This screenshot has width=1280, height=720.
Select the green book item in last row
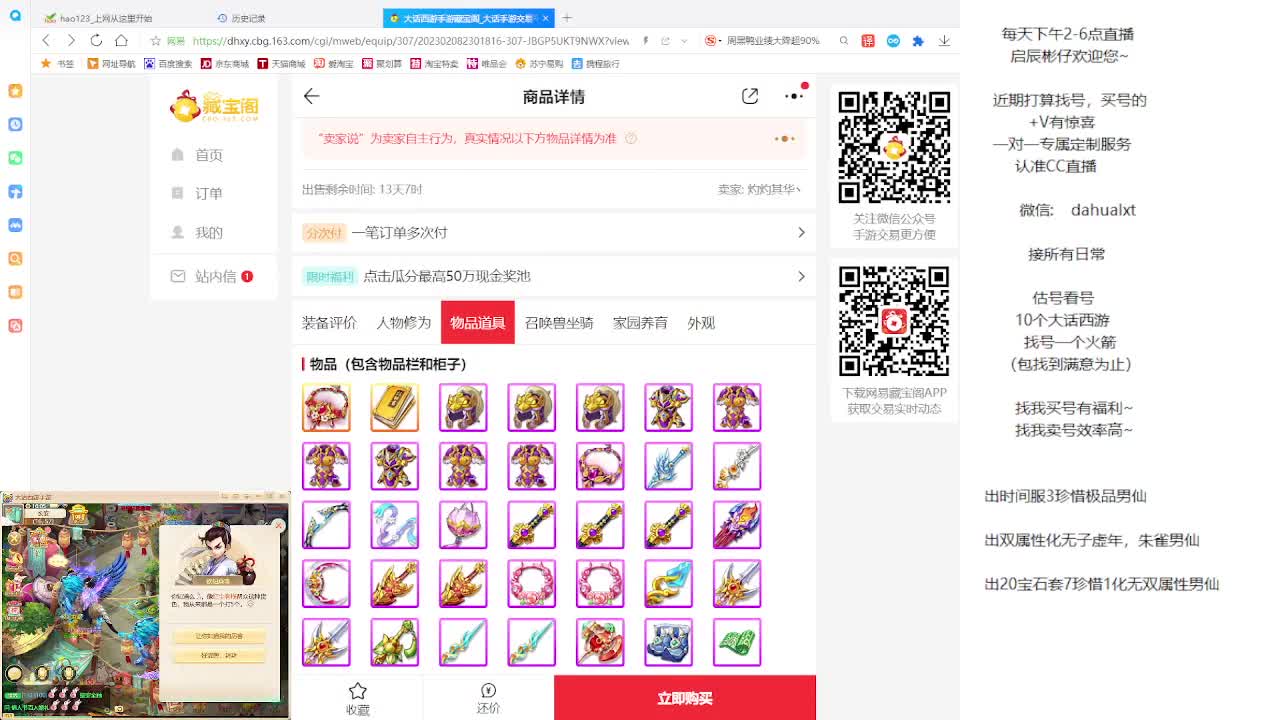tap(737, 642)
